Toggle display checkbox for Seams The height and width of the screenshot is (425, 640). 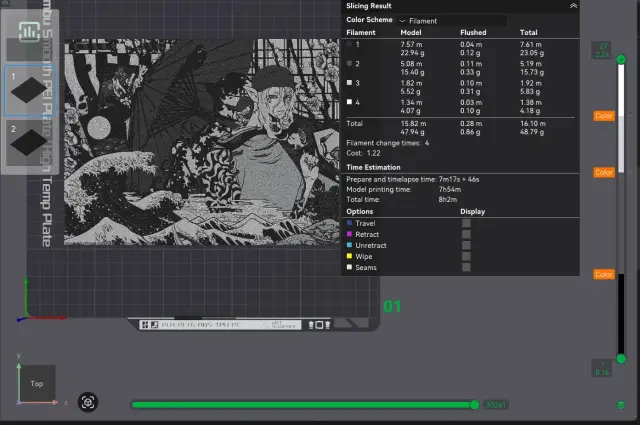point(466,267)
